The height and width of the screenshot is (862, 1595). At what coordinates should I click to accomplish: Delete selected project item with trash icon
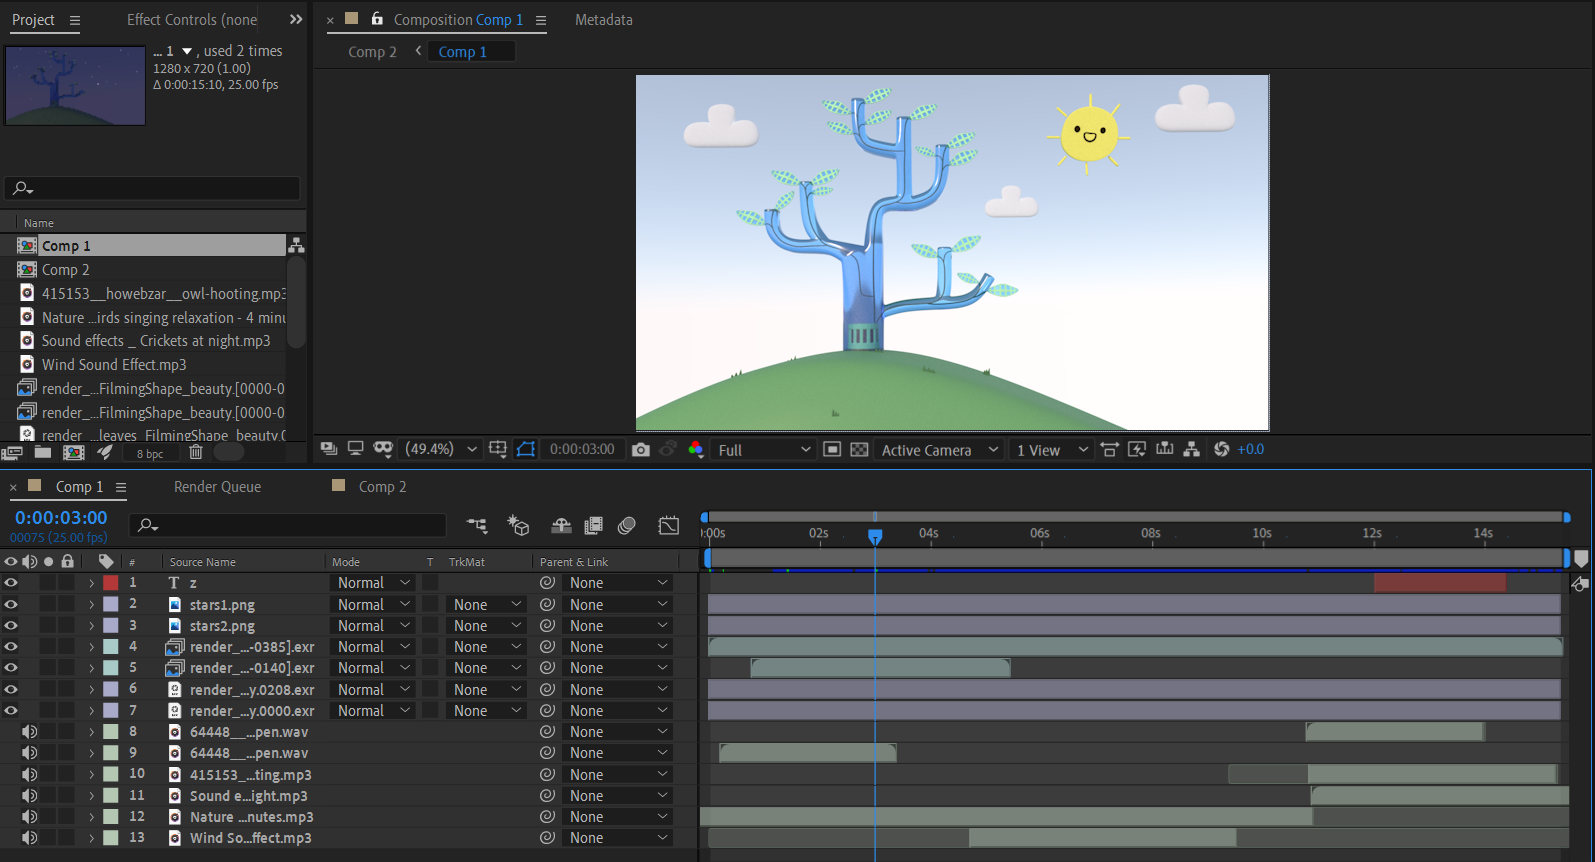tap(196, 453)
